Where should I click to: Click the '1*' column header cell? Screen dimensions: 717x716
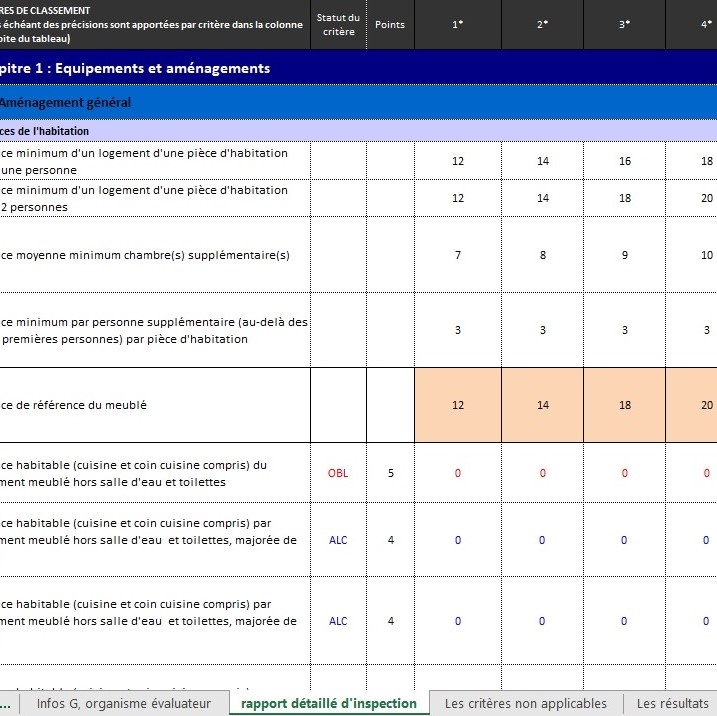(x=458, y=24)
